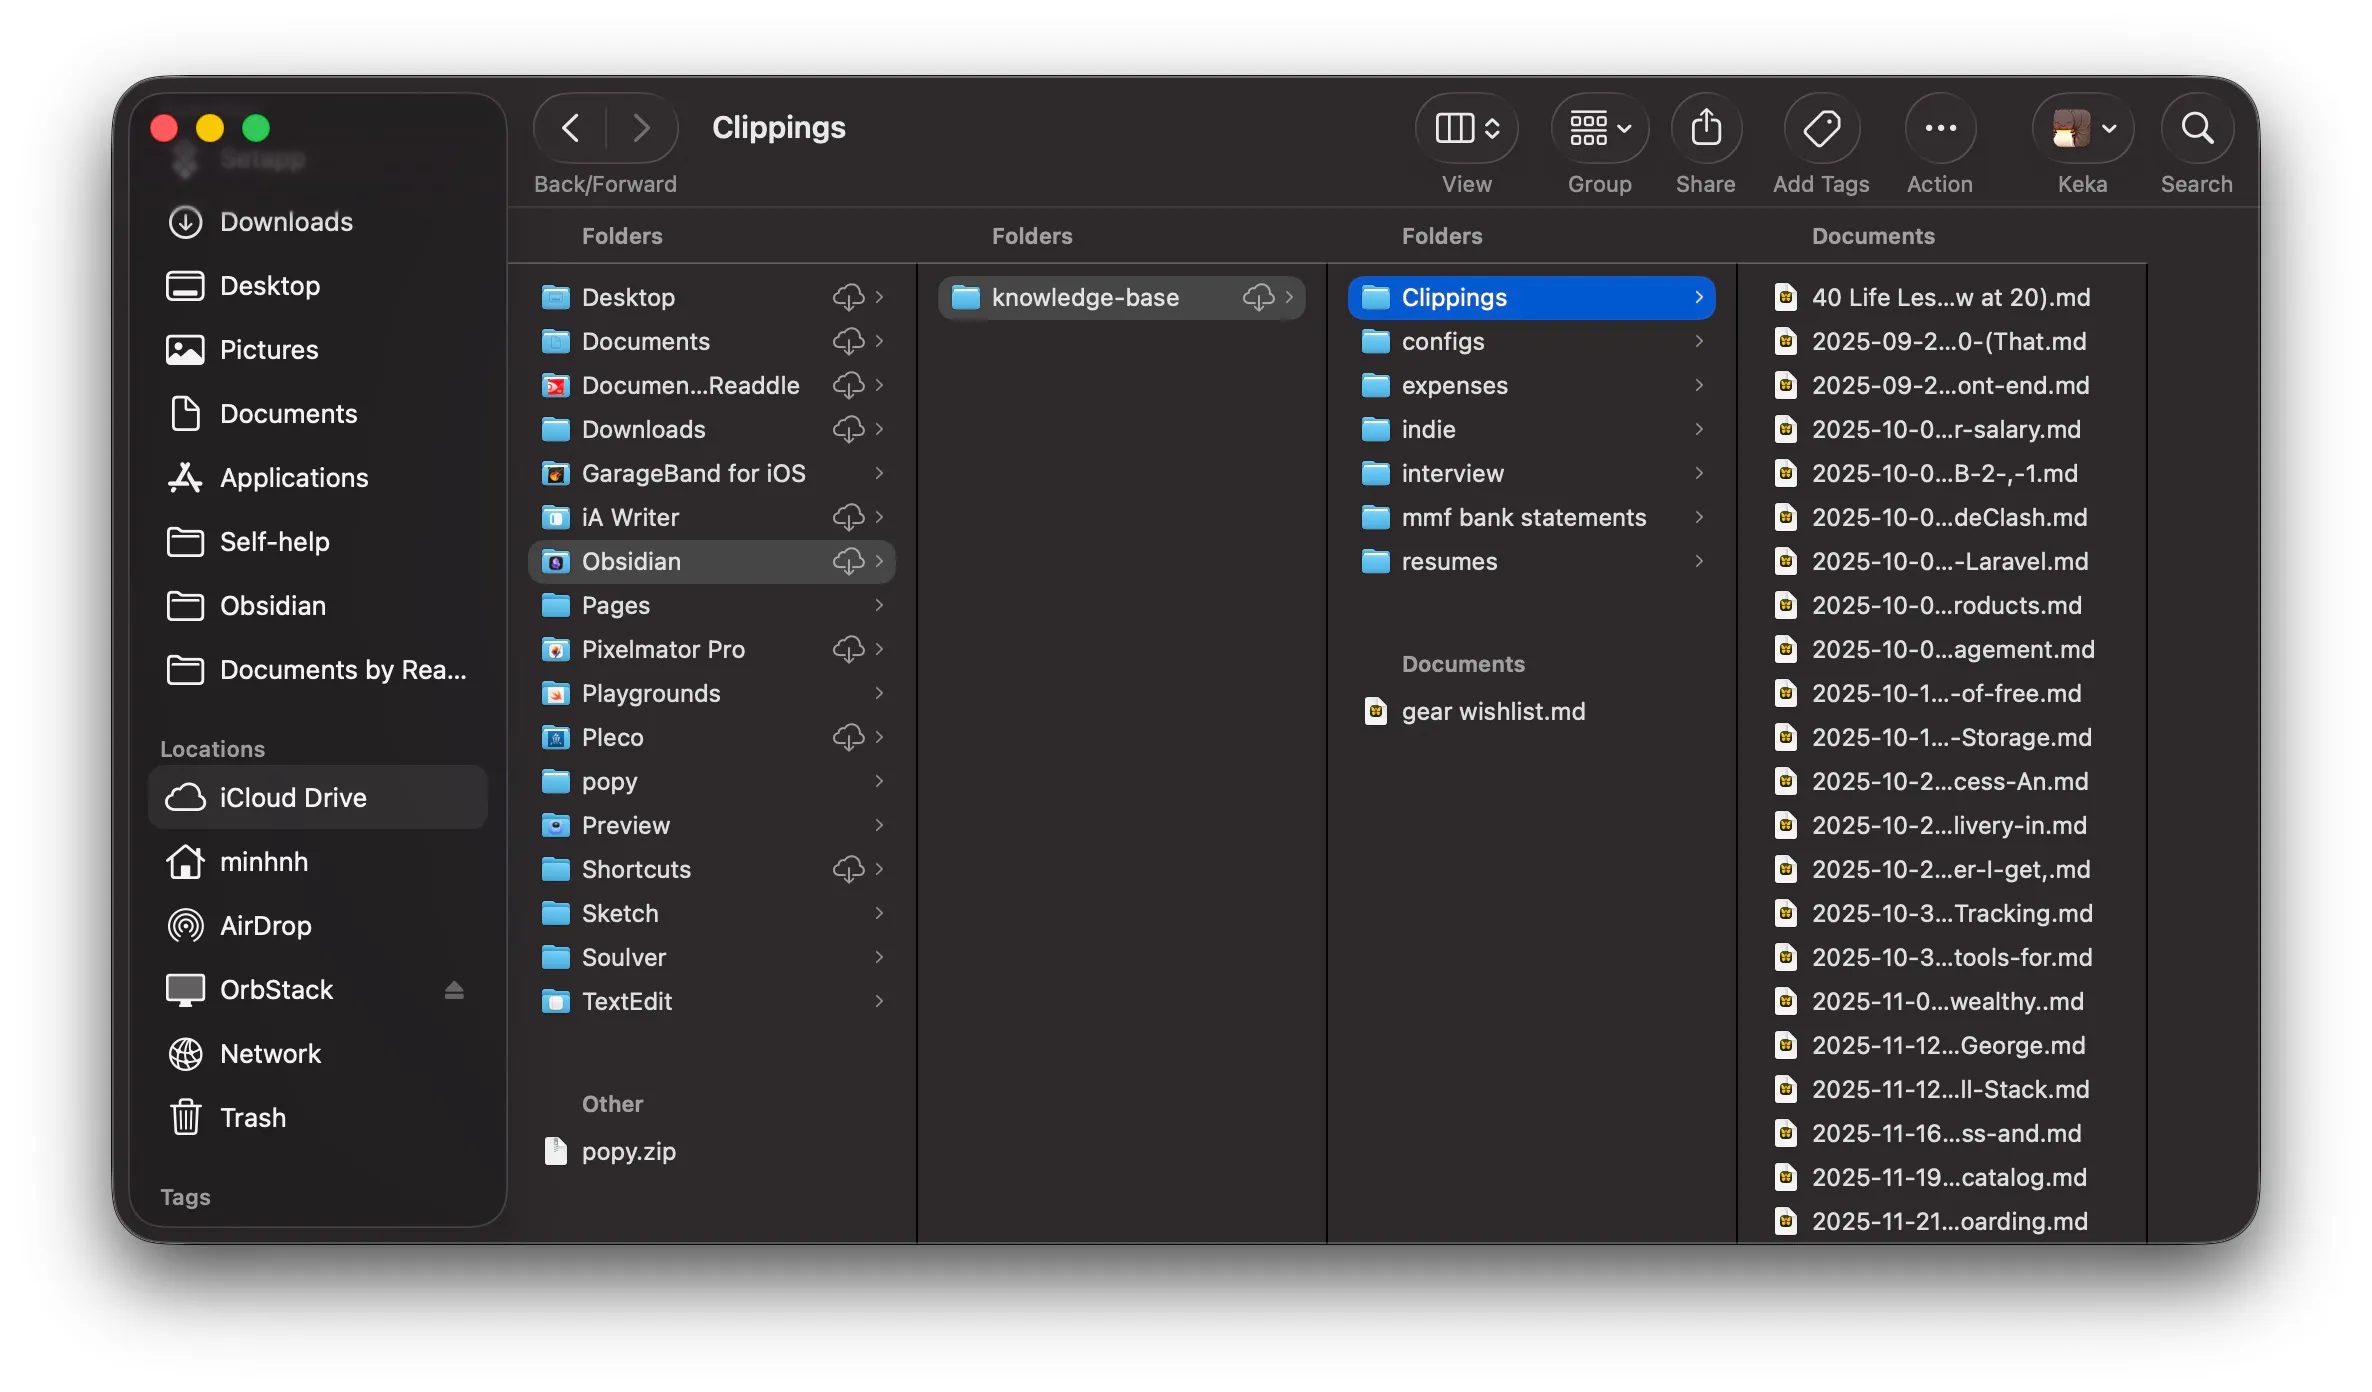
Task: Expand the expenses folder chevron
Action: pyautogui.click(x=1698, y=385)
